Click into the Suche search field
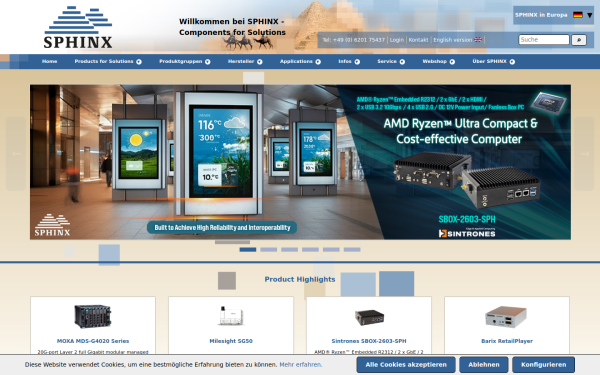Screen dimensions: 600x375 click(544, 39)
